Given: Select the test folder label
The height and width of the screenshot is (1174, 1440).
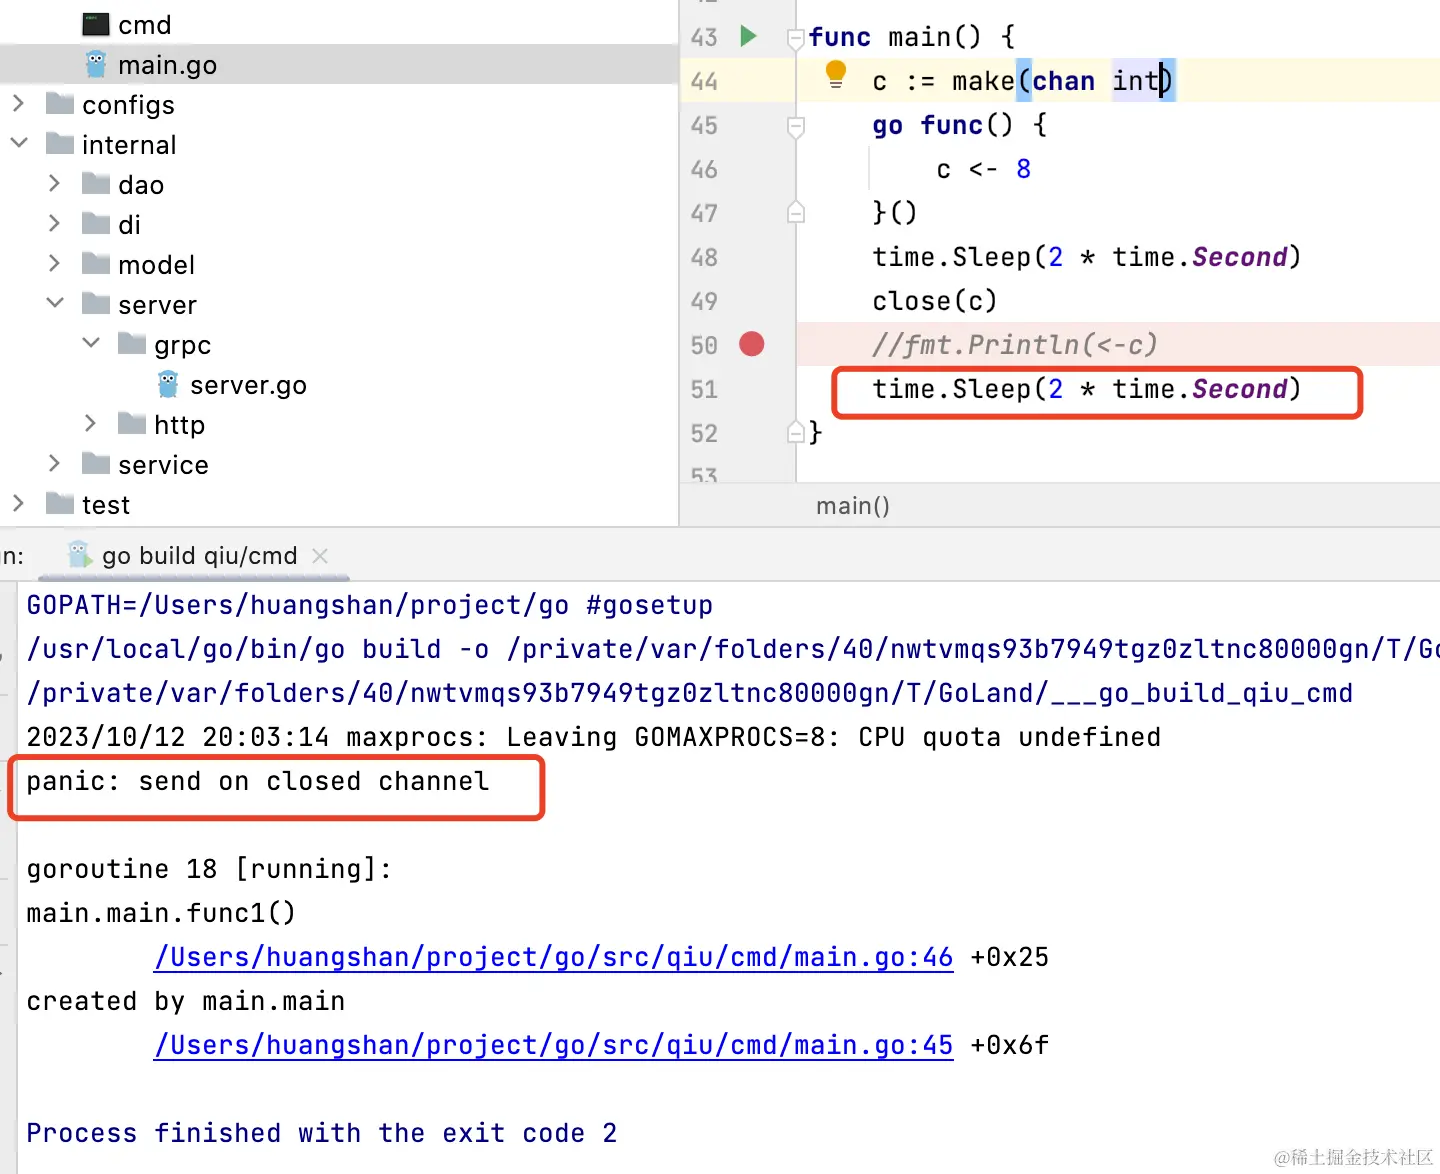Looking at the screenshot, I should (x=106, y=505).
